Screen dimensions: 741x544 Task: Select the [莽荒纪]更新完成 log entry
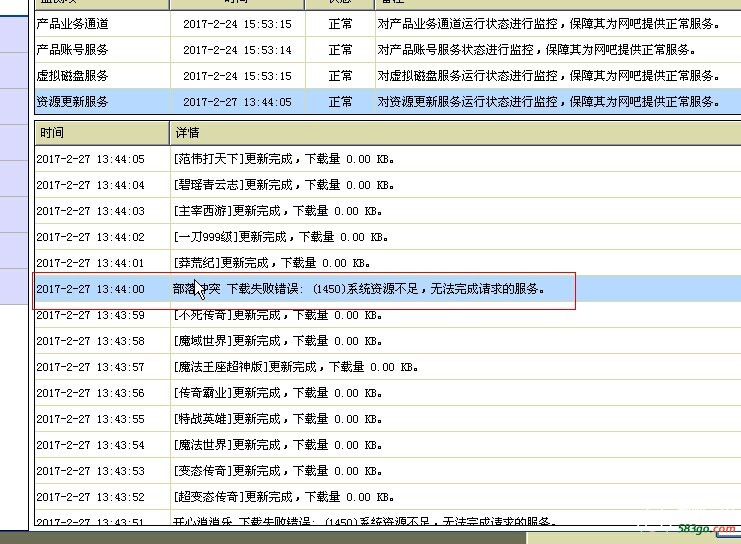point(272,263)
